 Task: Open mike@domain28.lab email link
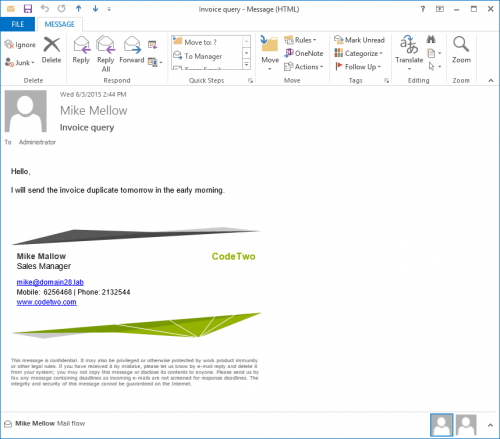[x=50, y=282]
